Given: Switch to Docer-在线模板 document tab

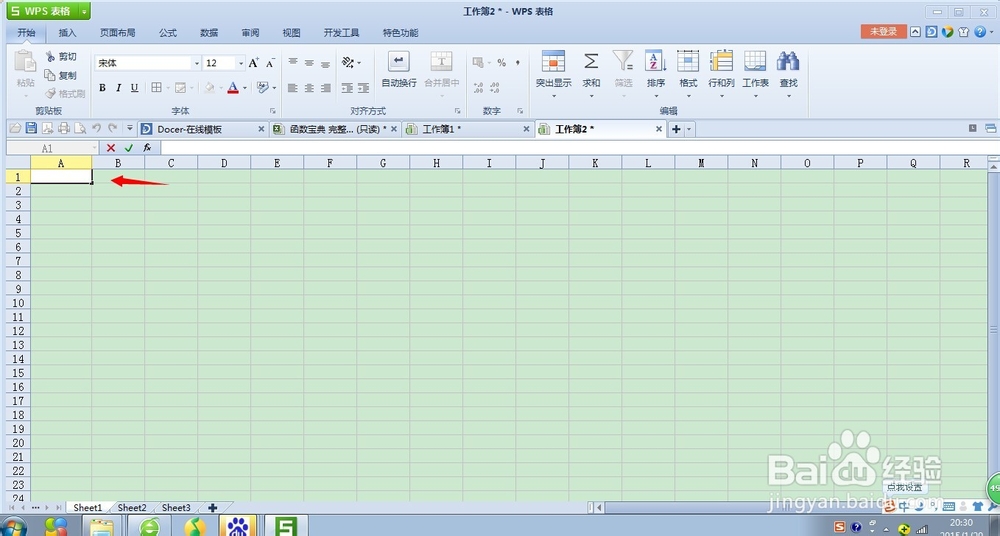Looking at the screenshot, I should tap(203, 129).
